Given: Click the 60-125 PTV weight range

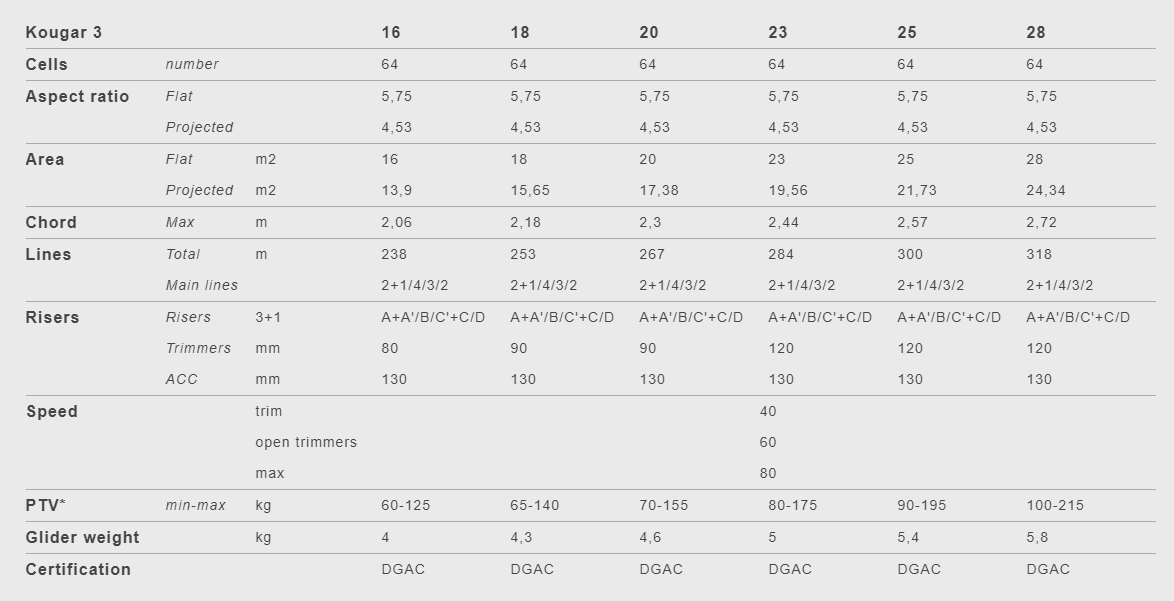Looking at the screenshot, I should (406, 506).
